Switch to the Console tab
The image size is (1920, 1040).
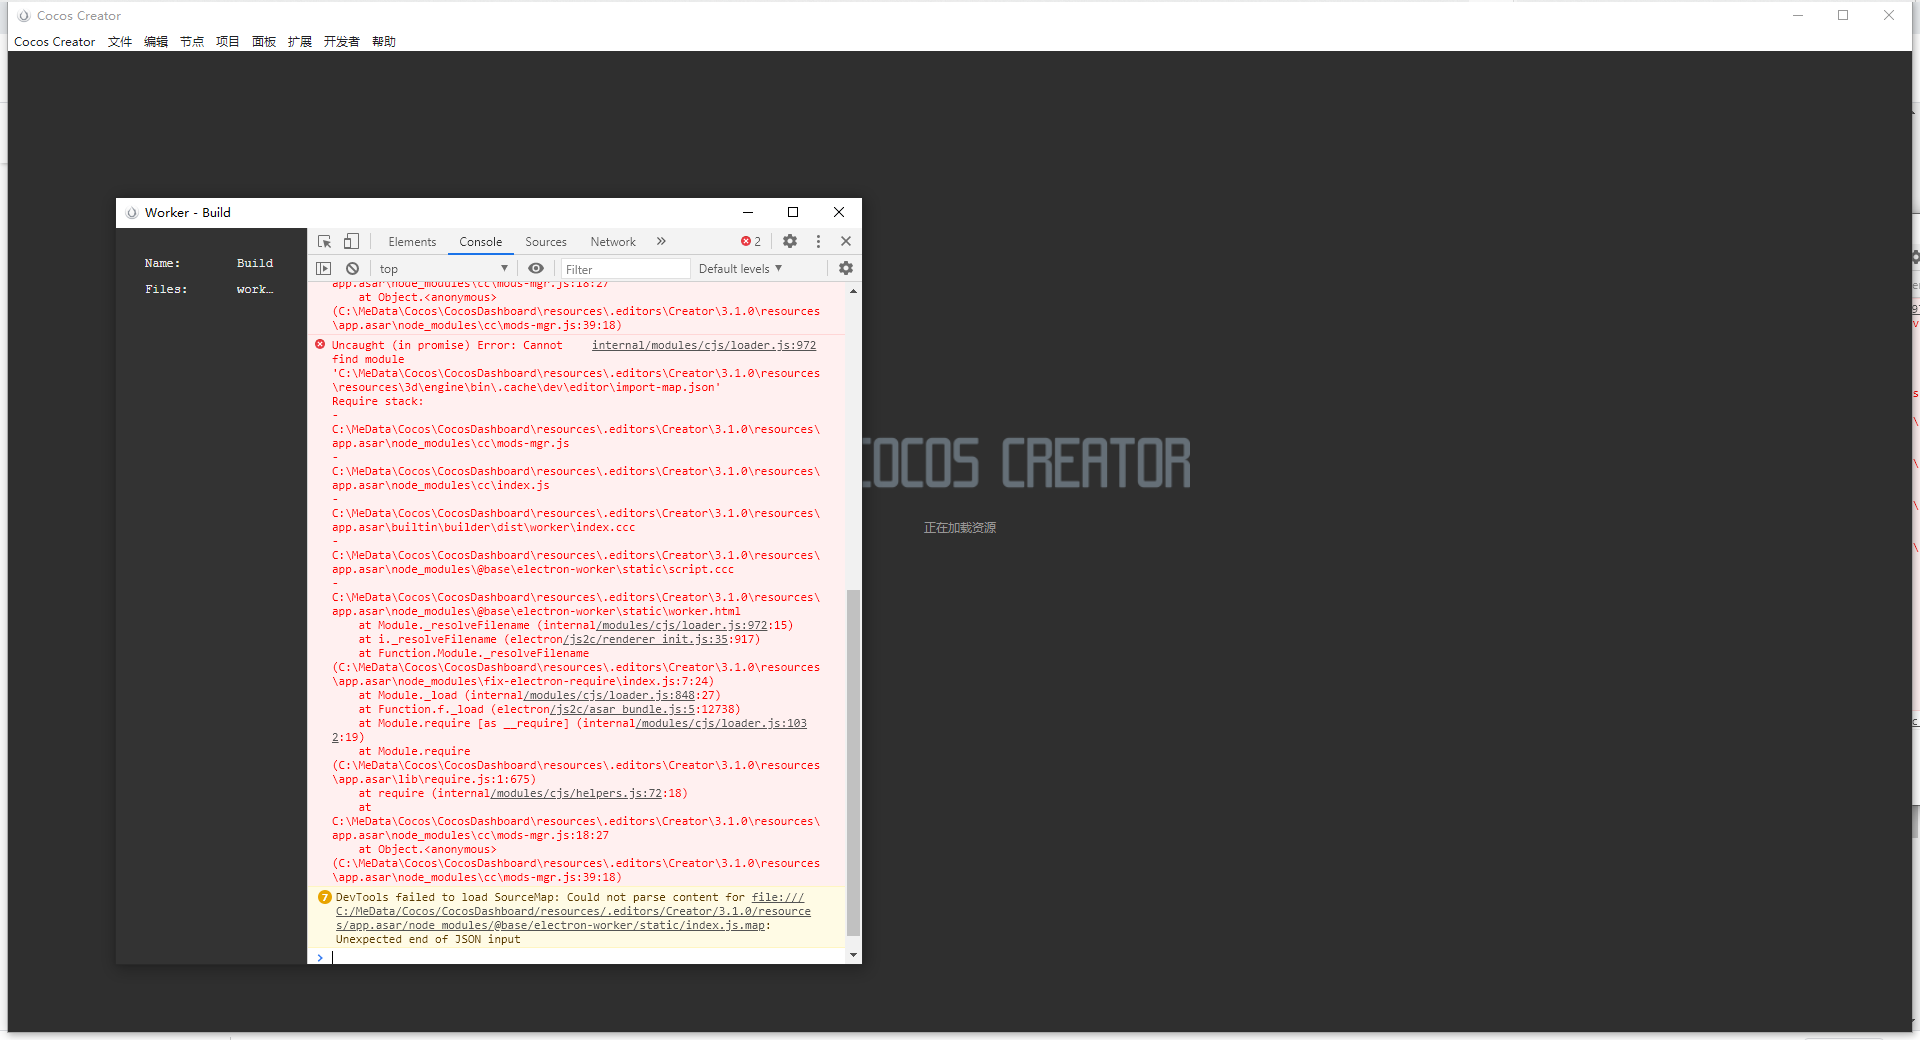click(x=481, y=242)
